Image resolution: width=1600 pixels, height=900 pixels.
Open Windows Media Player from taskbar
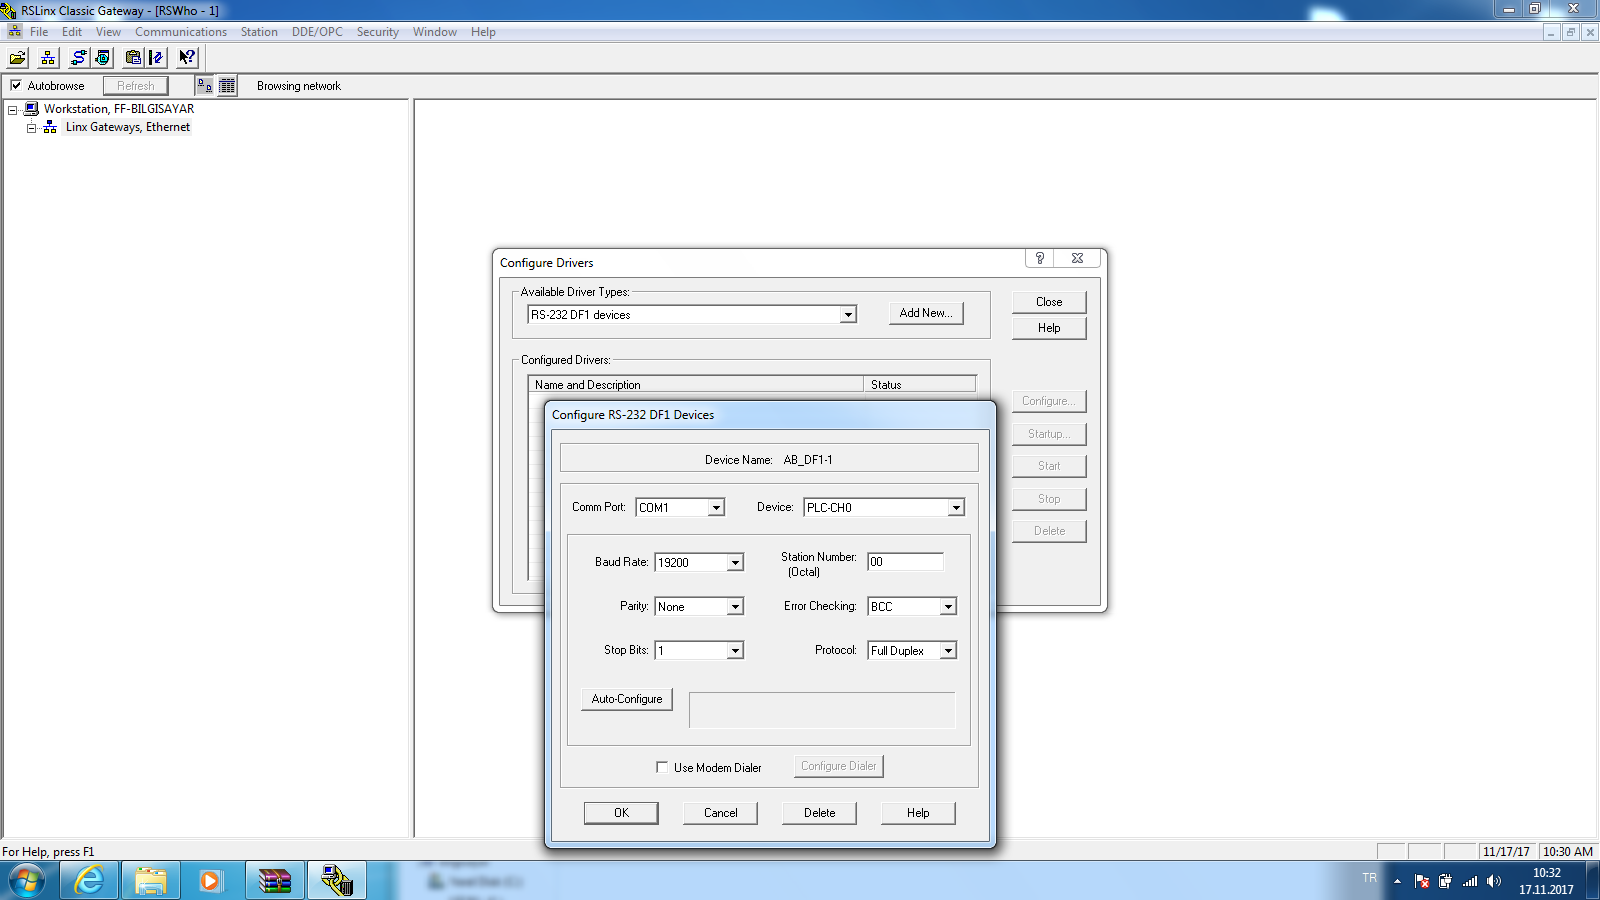(x=210, y=881)
